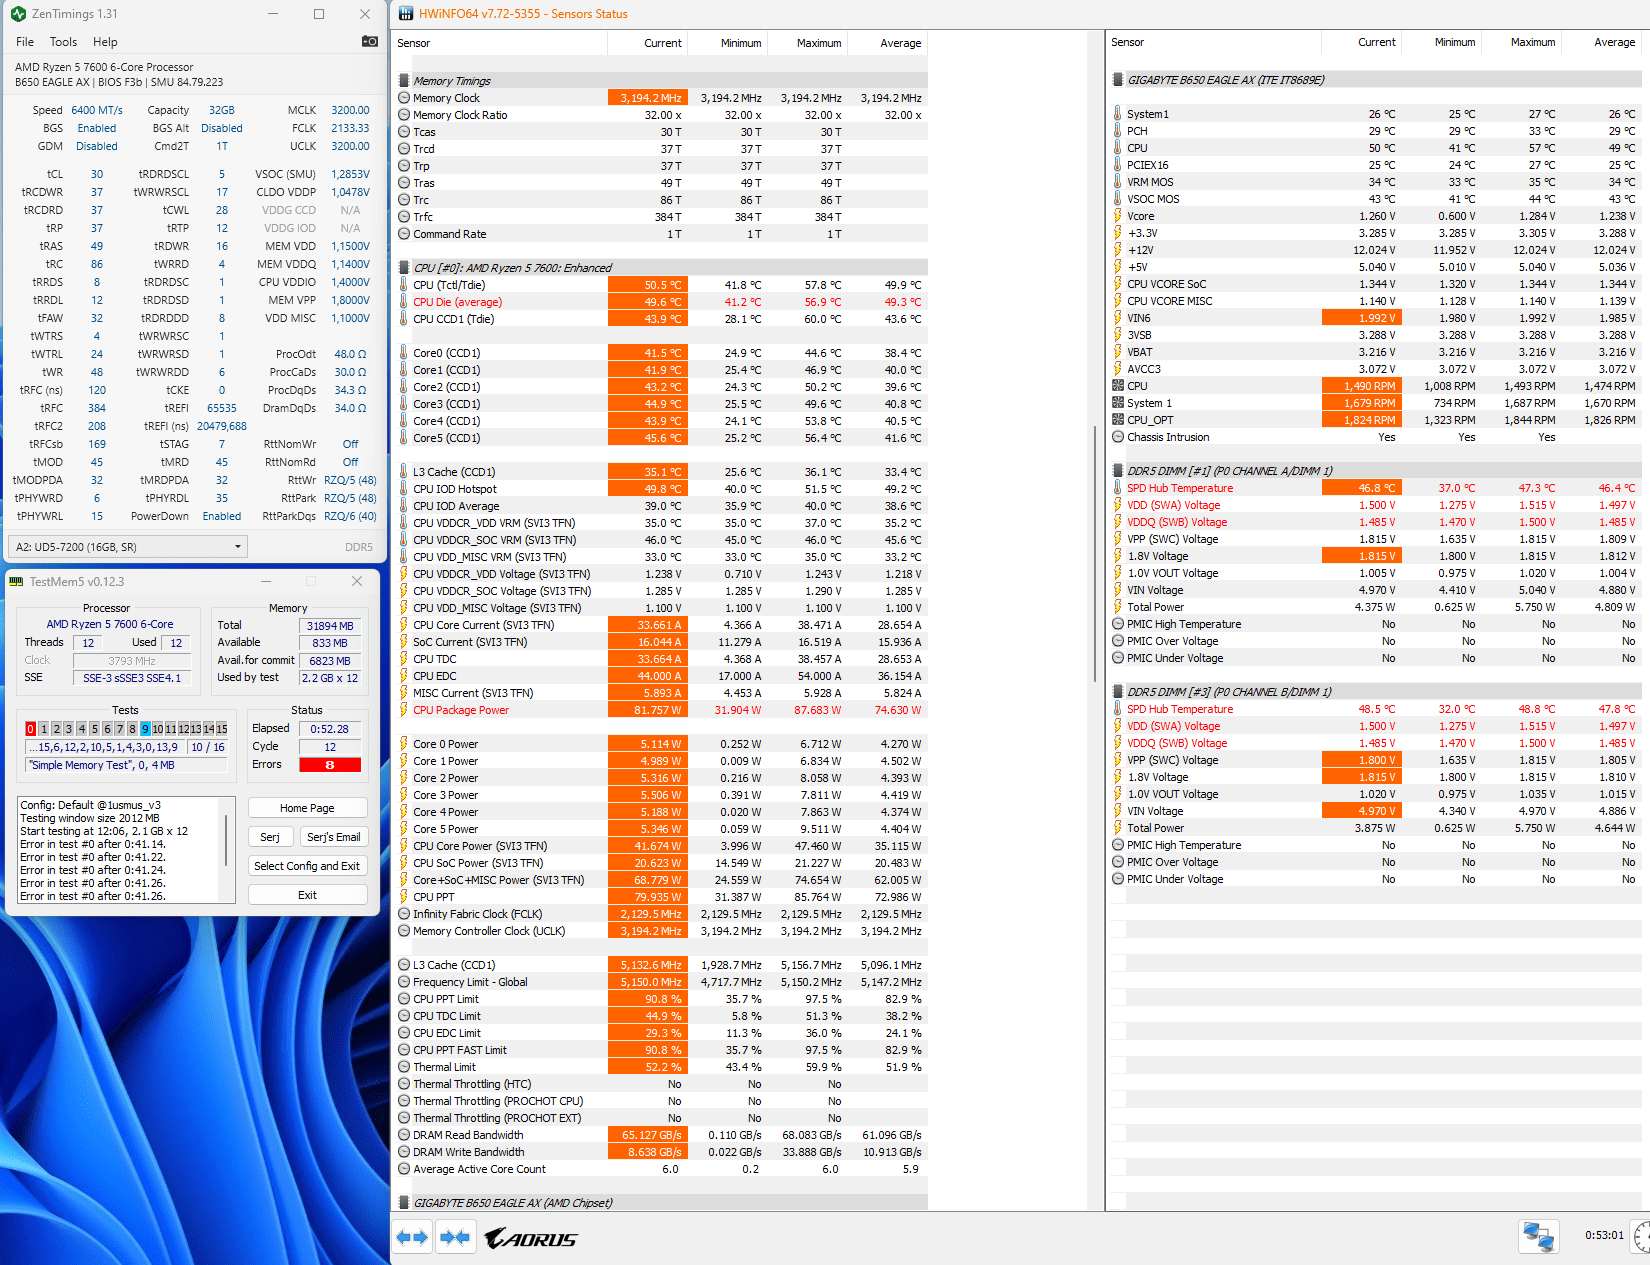1650x1265 pixels.
Task: Click the Vcore voltage lightning icon
Action: click(1118, 216)
